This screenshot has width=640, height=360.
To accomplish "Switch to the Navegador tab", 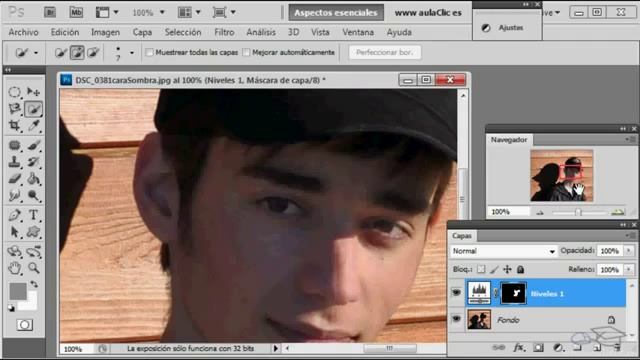I will [509, 140].
